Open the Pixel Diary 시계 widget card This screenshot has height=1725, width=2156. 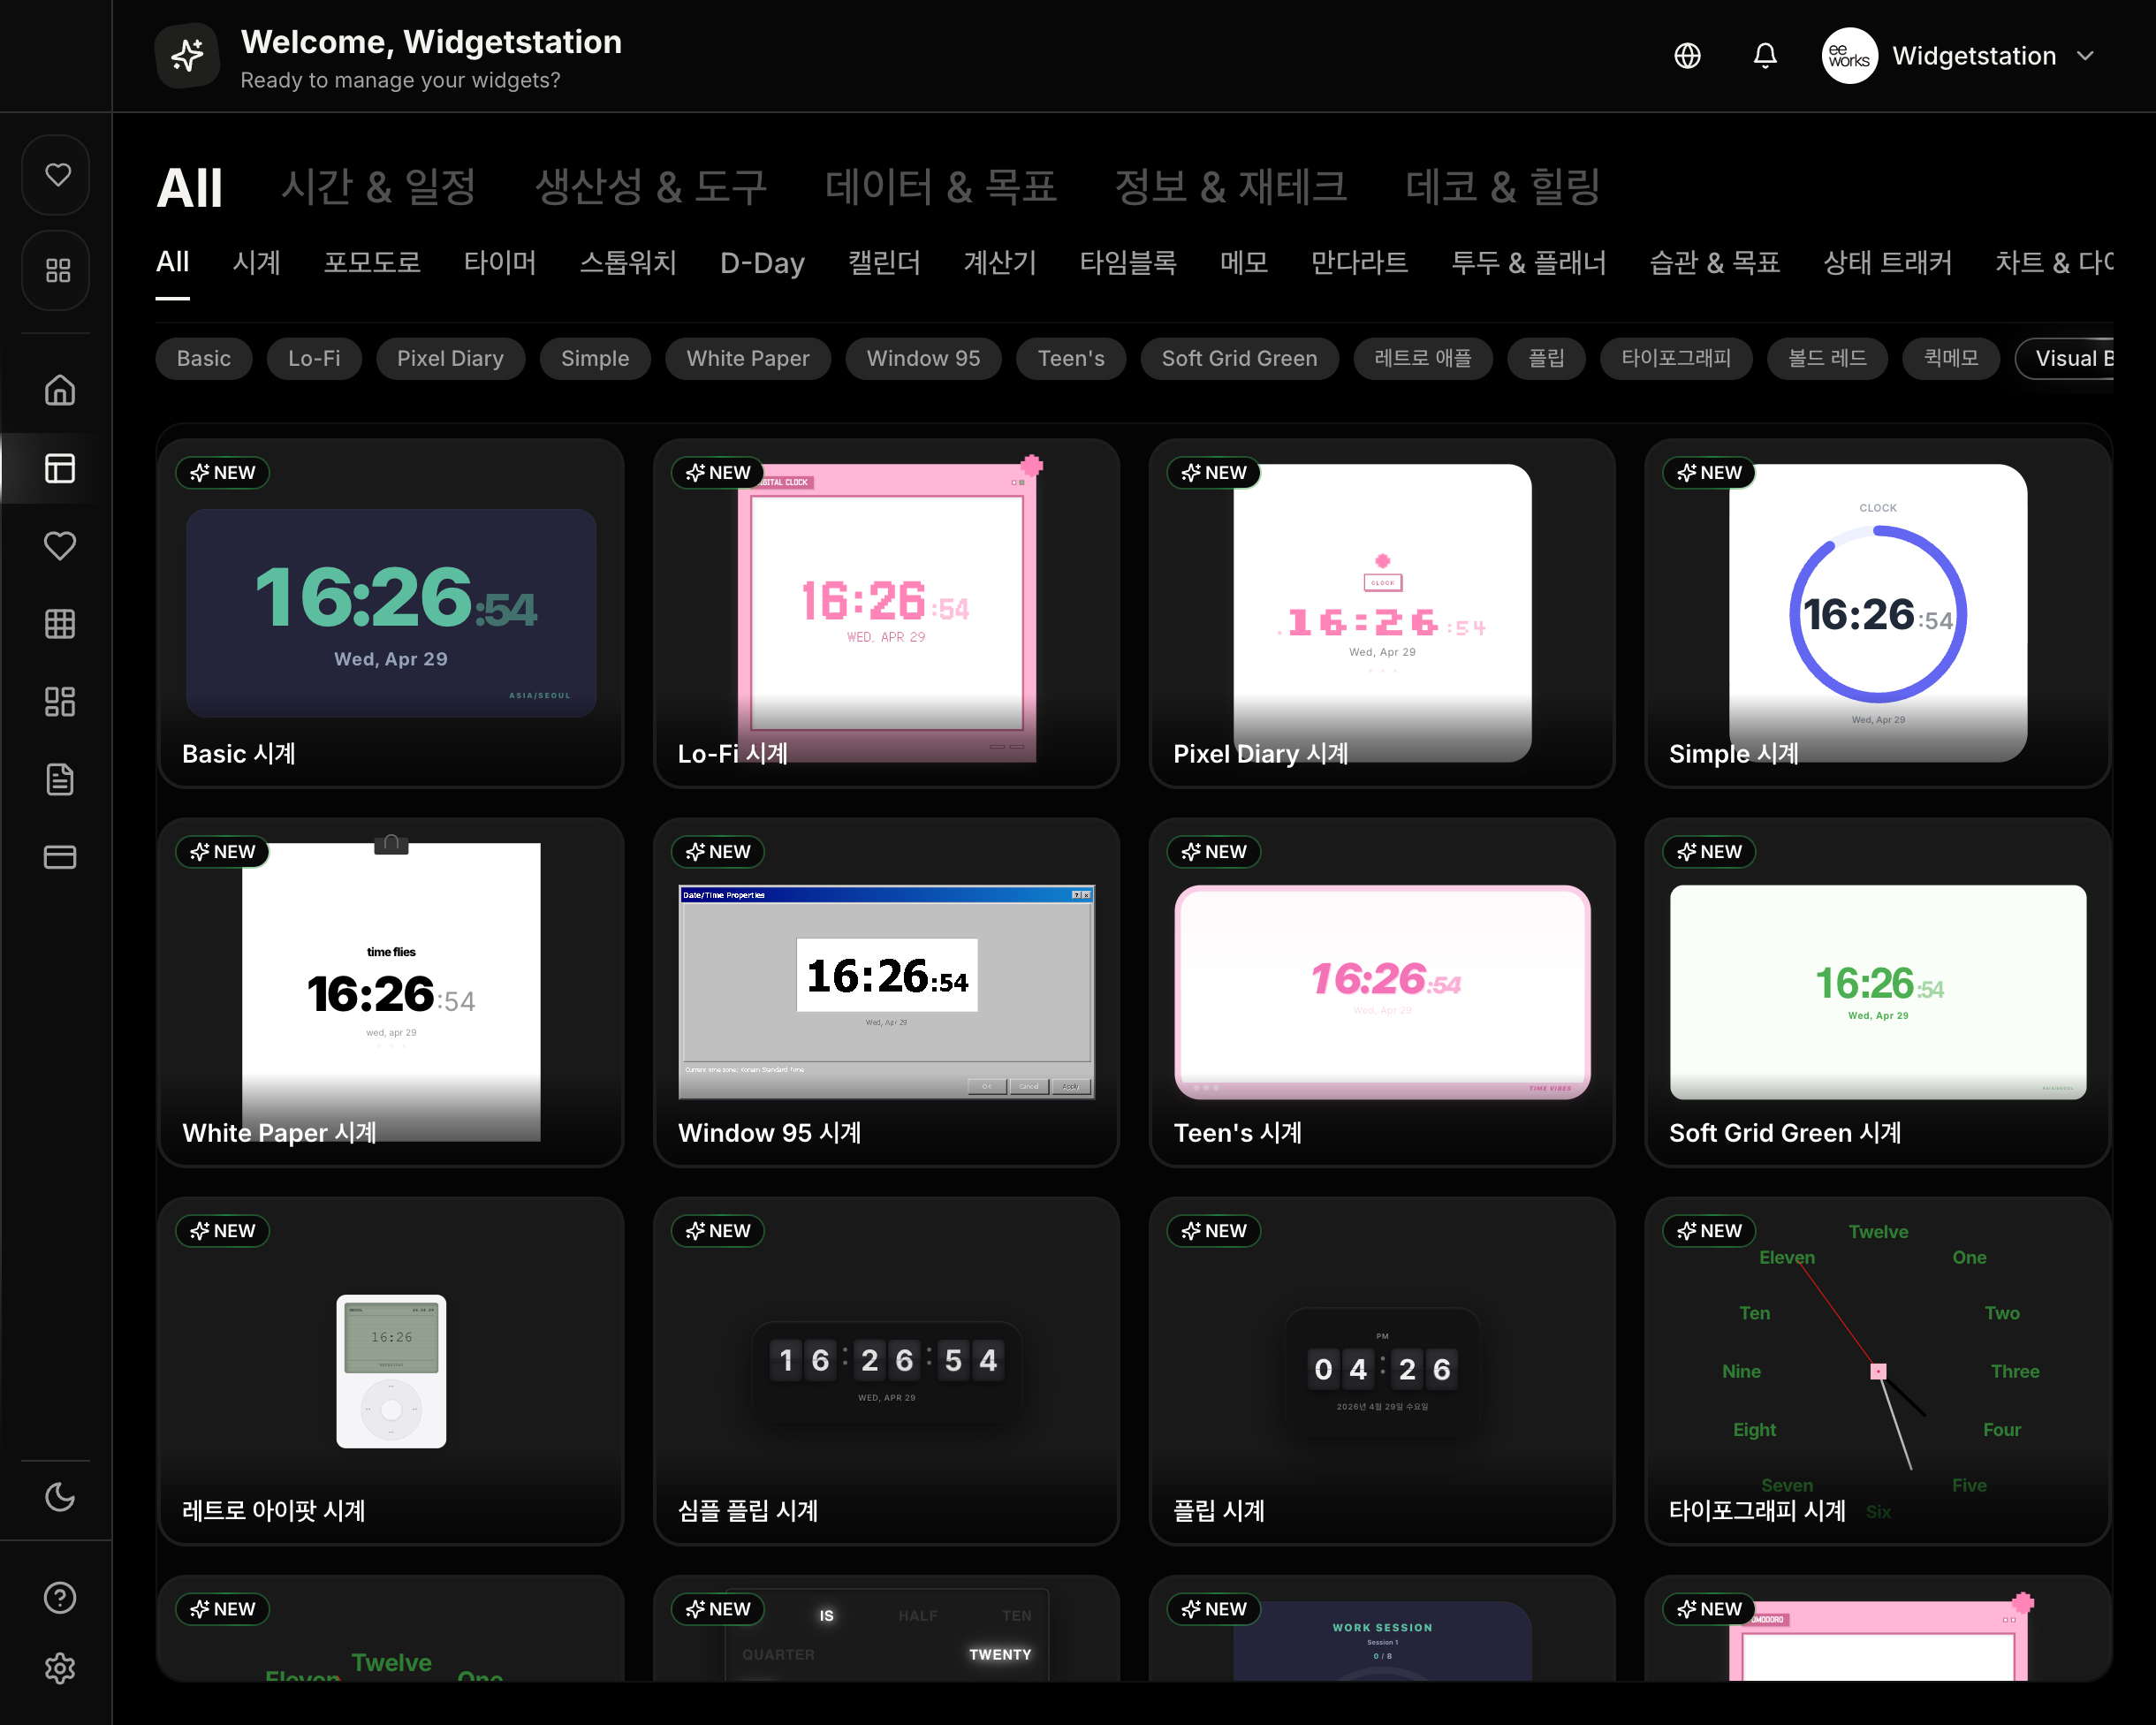(1382, 613)
